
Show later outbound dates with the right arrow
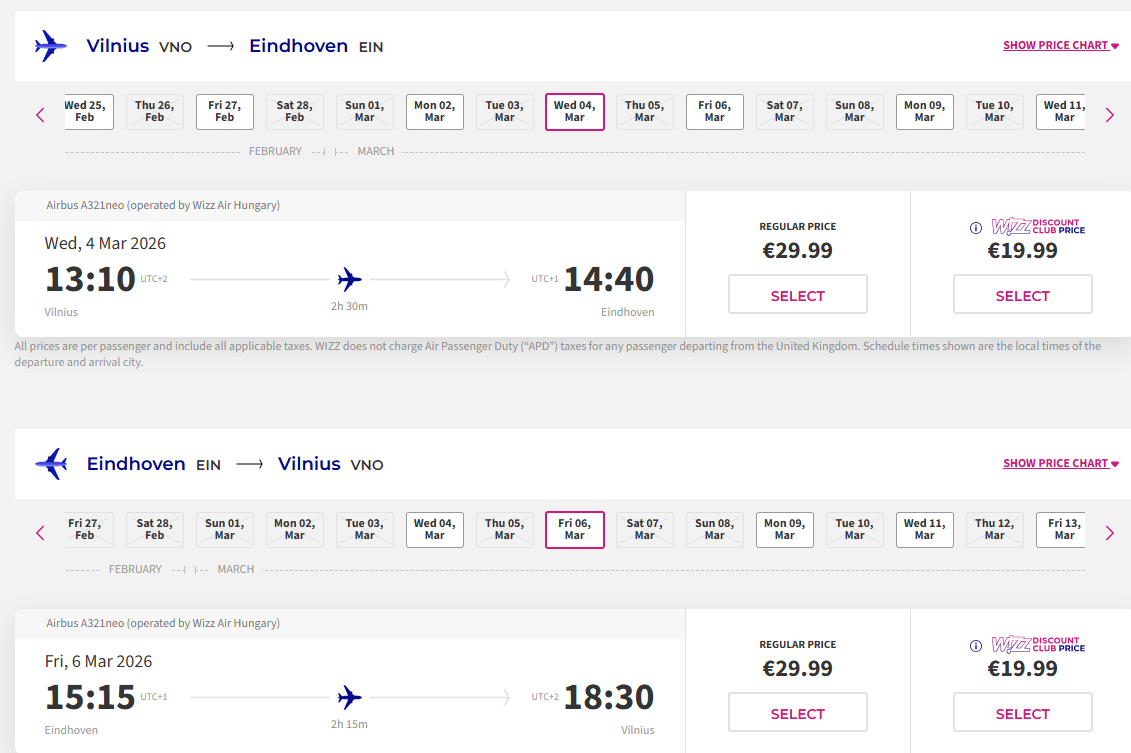coord(1109,115)
